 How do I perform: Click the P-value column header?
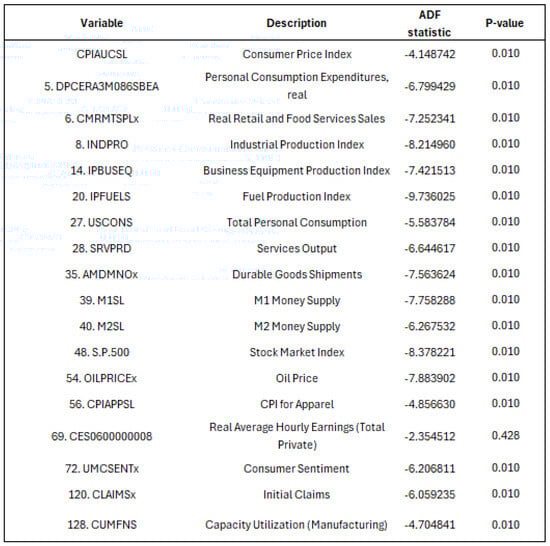(x=504, y=23)
